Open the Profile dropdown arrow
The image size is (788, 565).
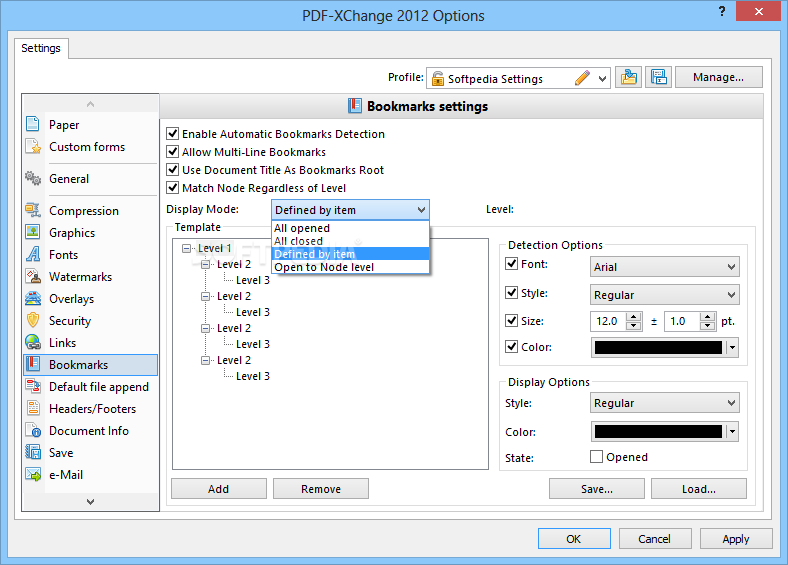(x=602, y=78)
